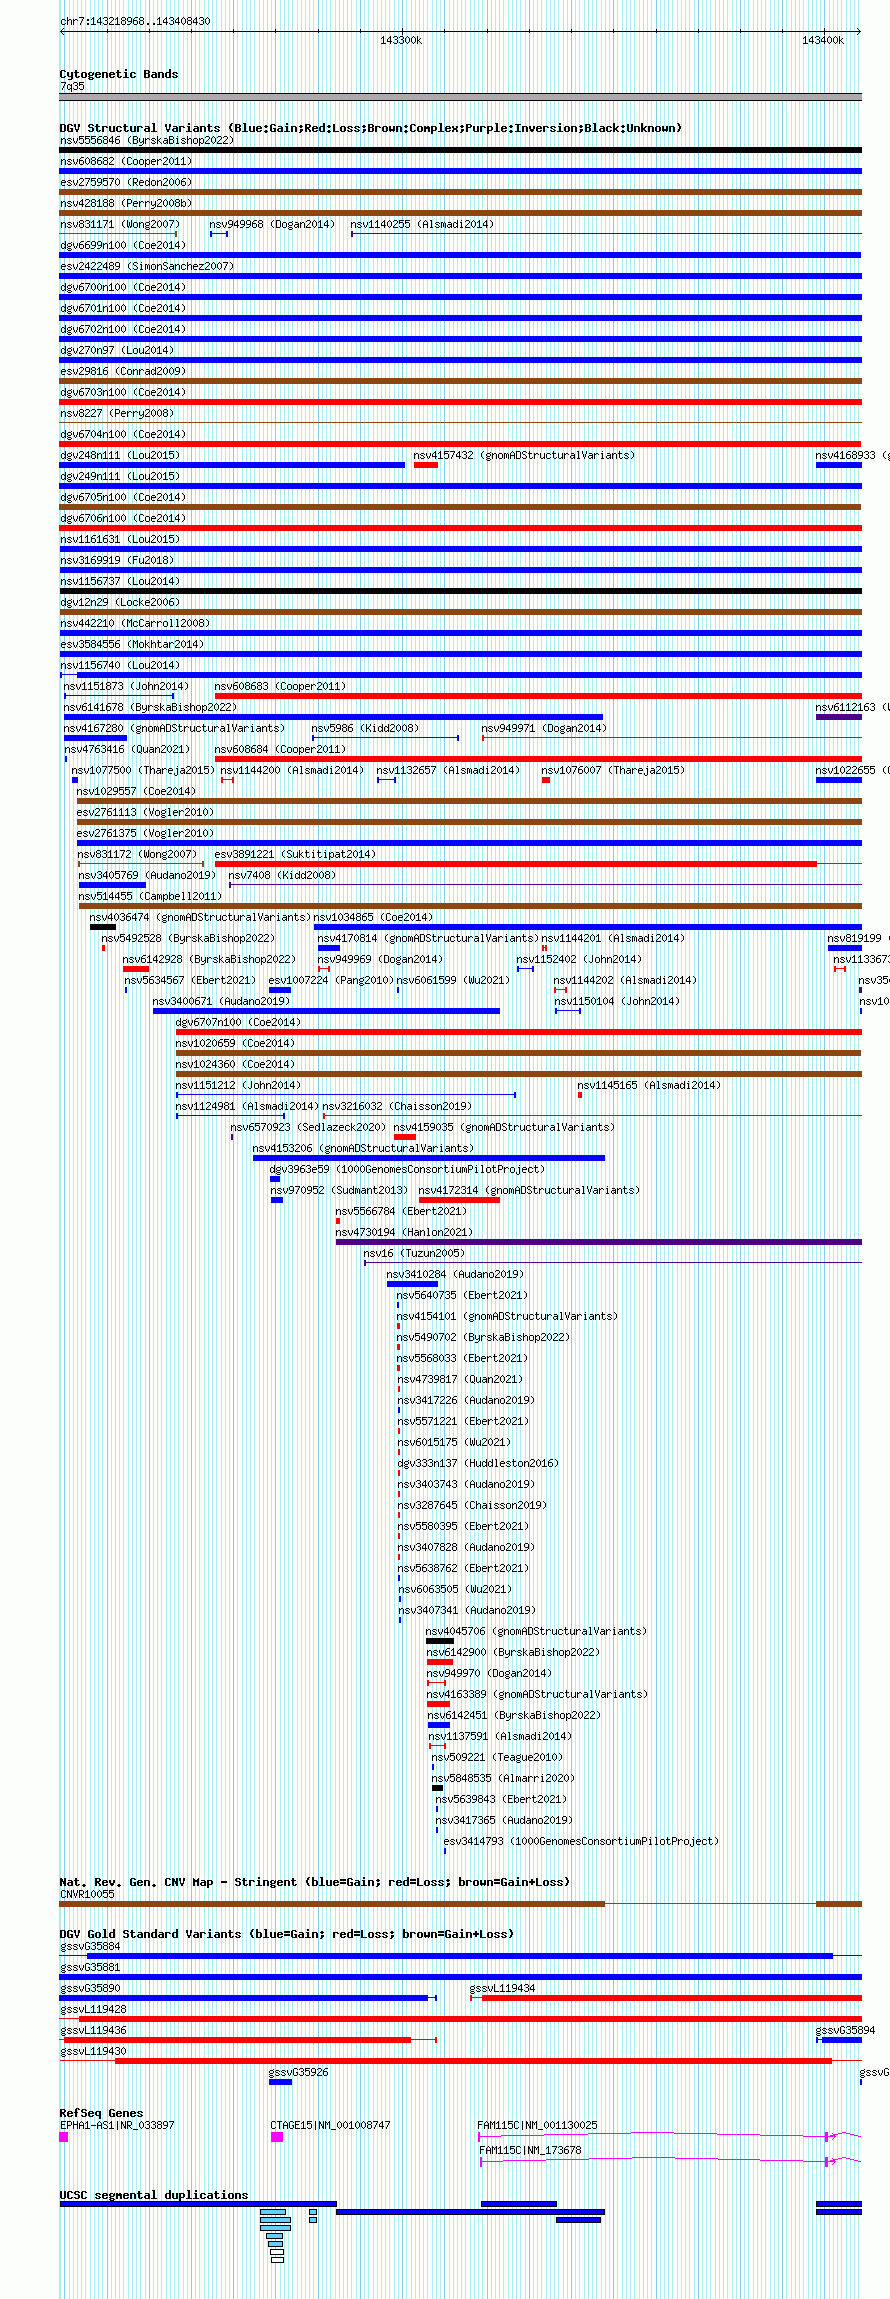Image resolution: width=890 pixels, height=2299 pixels.
Task: Click nsv4153206 (gnomADStructuralVariants) label
Action: 363,1148
